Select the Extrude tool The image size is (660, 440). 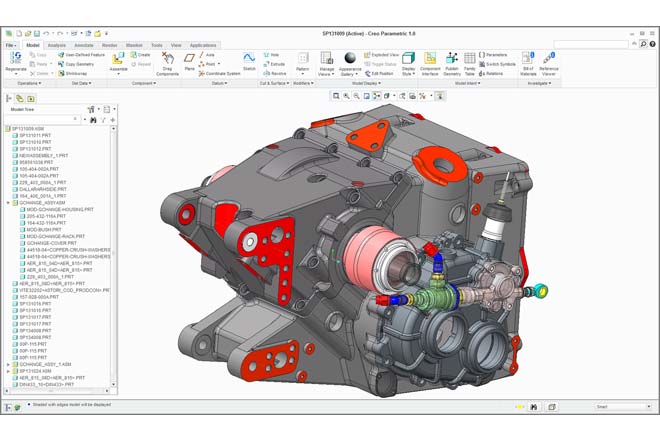[274, 64]
